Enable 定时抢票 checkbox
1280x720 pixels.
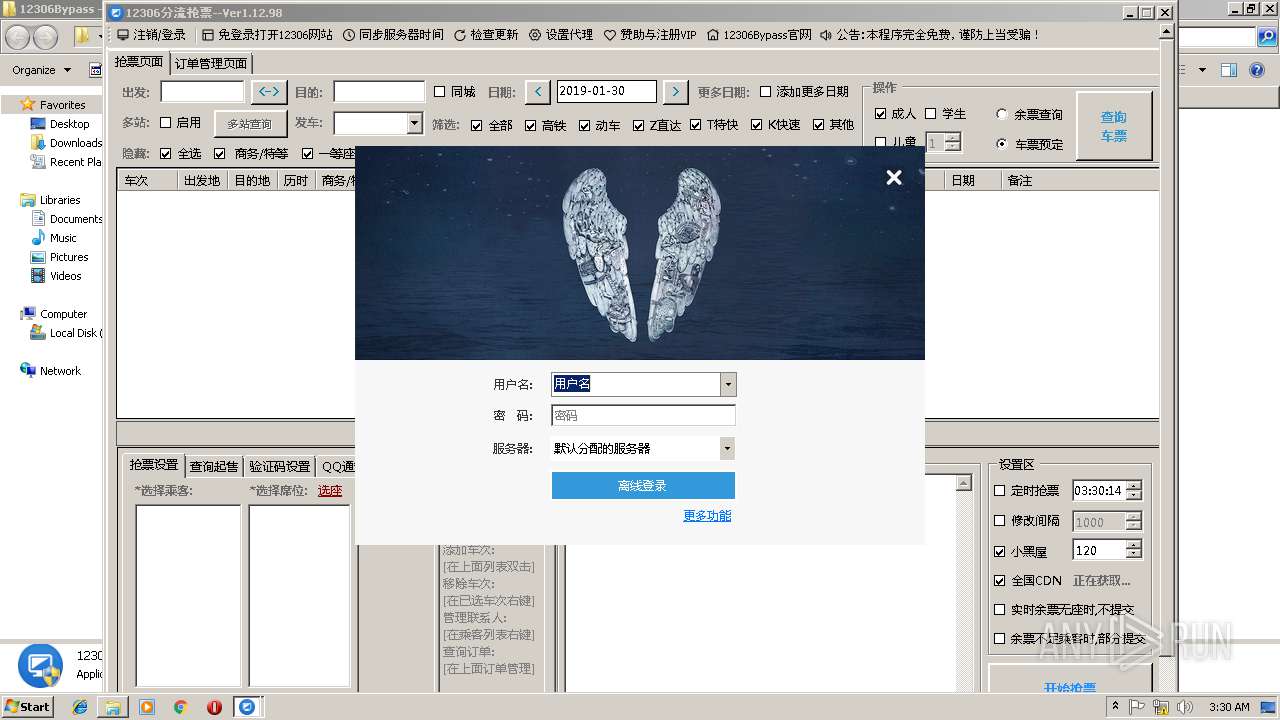pyautogui.click(x=1027, y=491)
